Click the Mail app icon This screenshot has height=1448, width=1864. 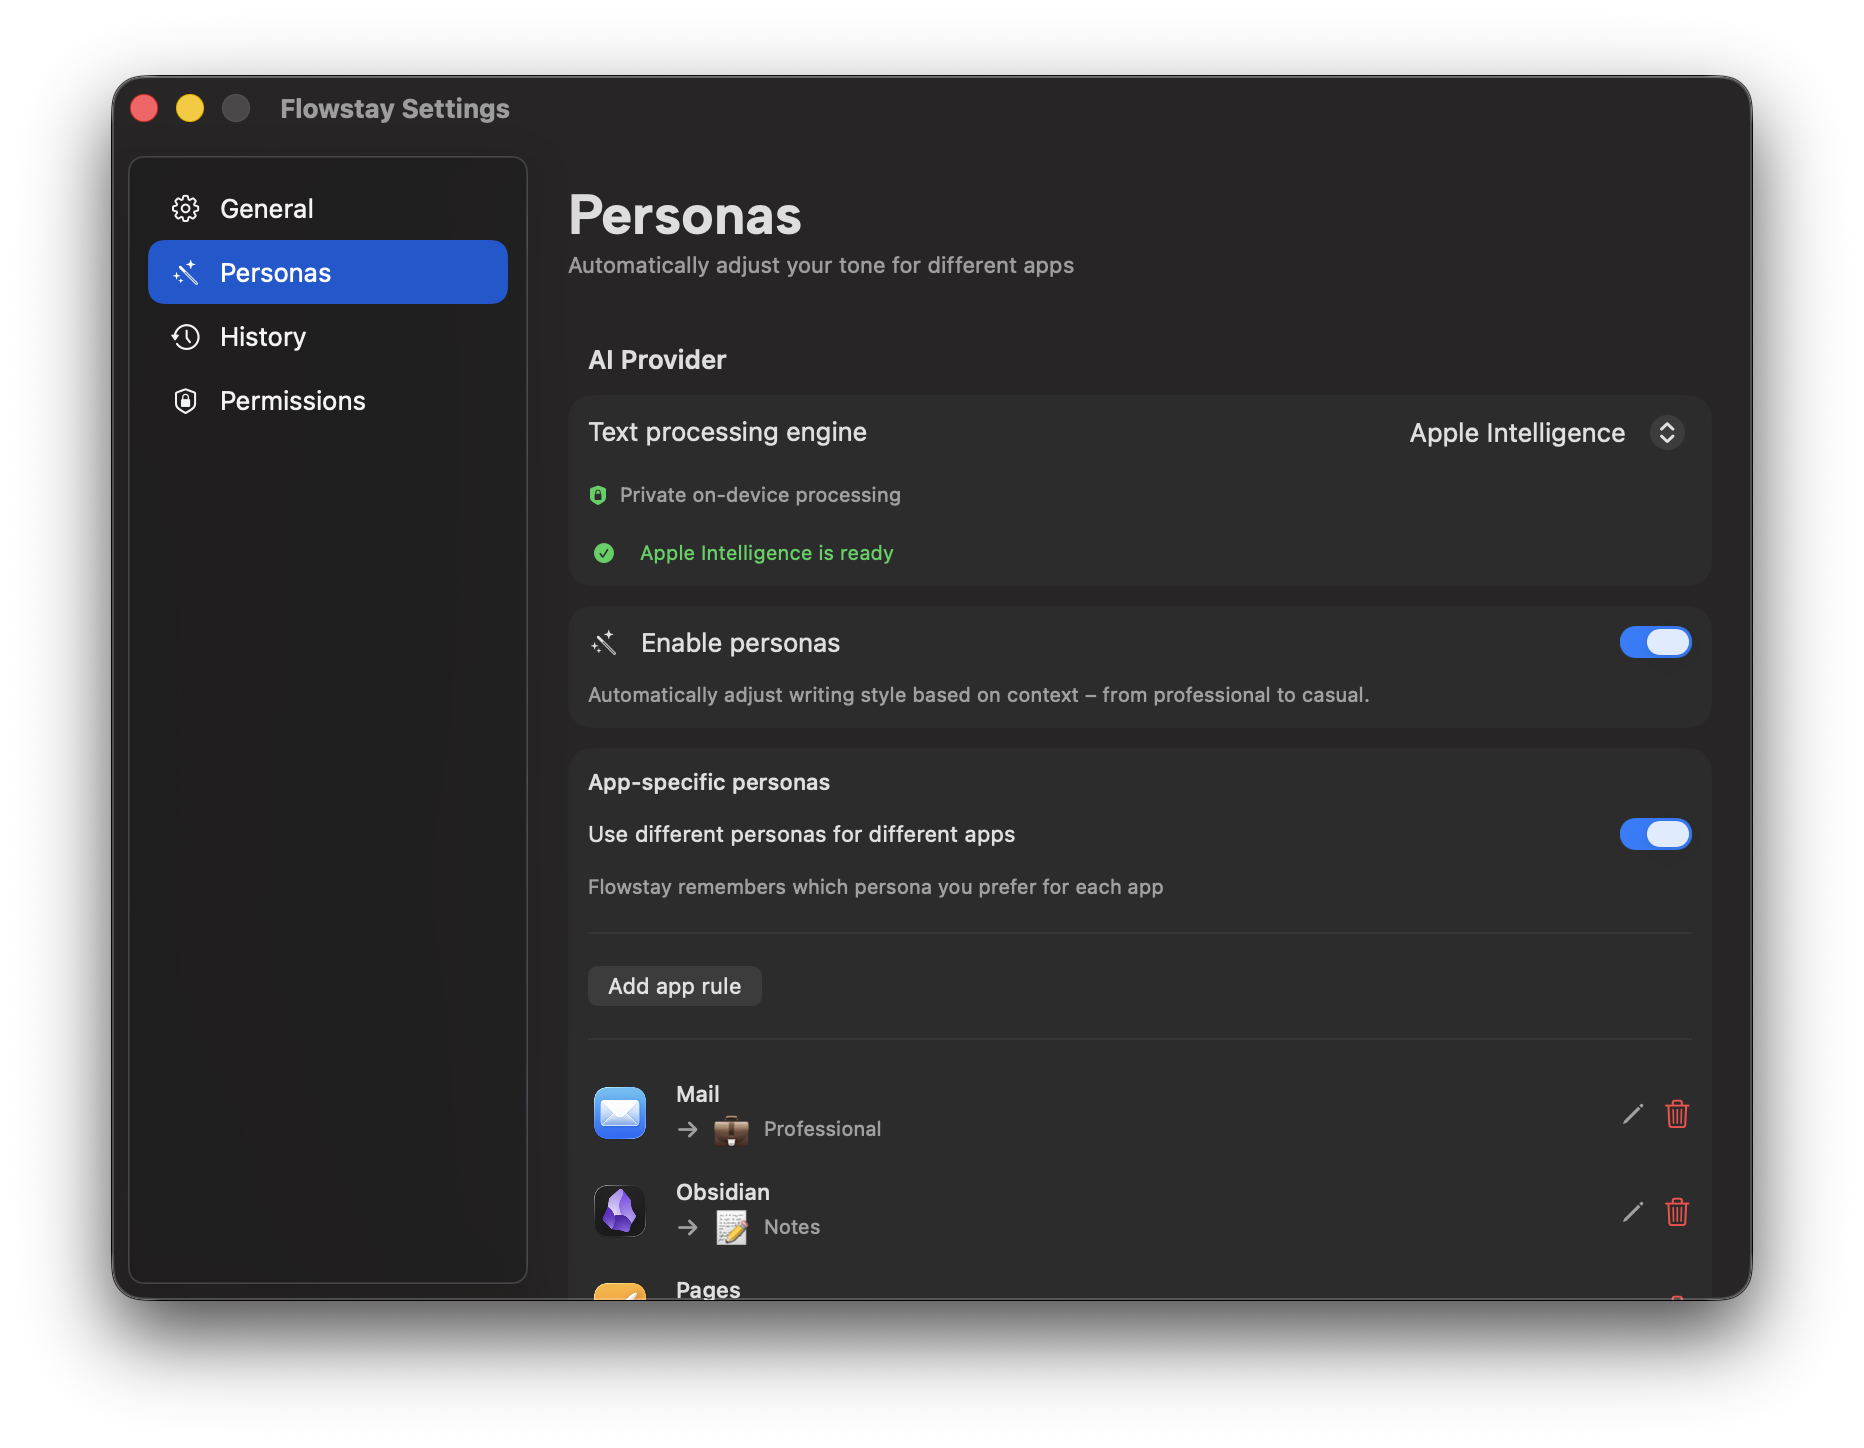click(620, 1113)
